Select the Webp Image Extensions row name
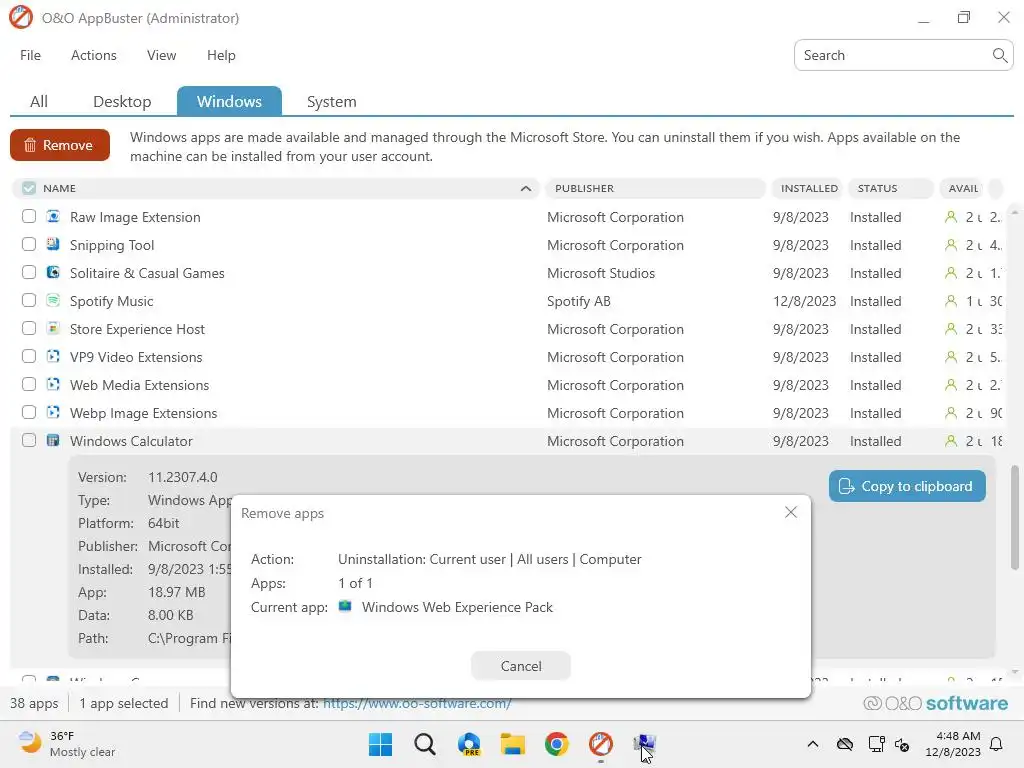 tap(143, 413)
